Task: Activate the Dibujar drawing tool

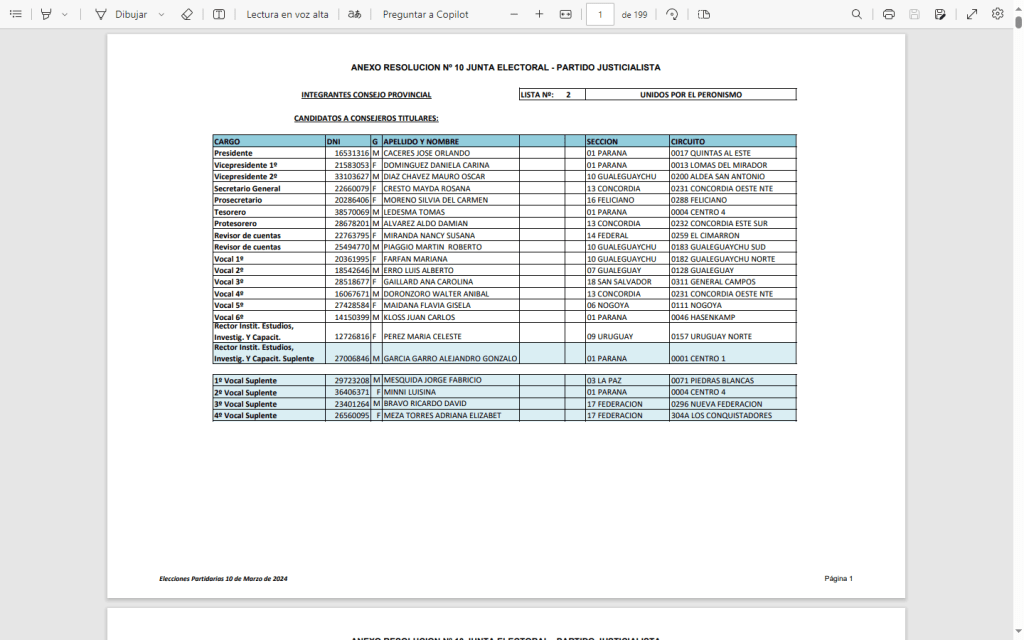Action: 120,14
